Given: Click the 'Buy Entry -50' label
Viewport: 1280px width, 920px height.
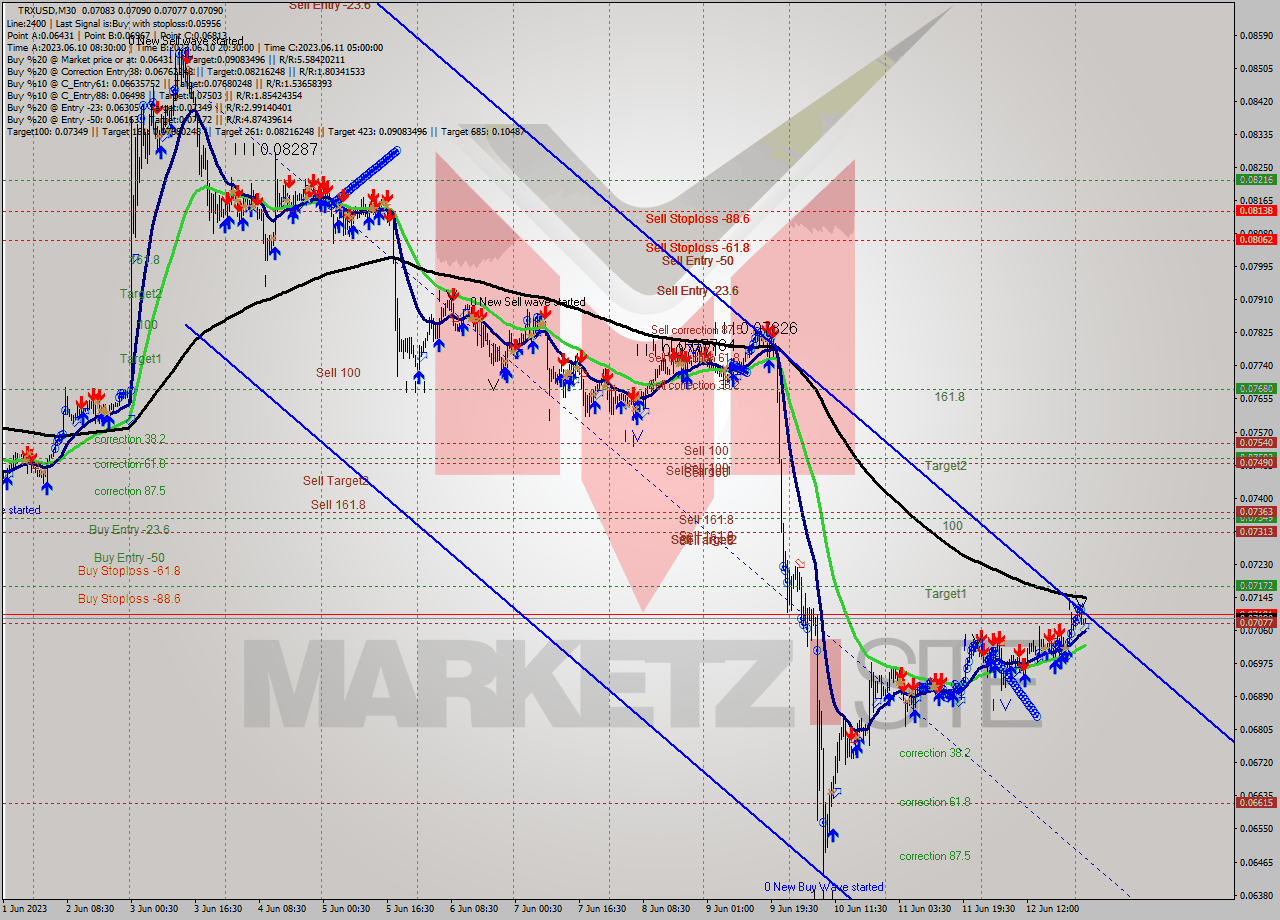Looking at the screenshot, I should [129, 558].
